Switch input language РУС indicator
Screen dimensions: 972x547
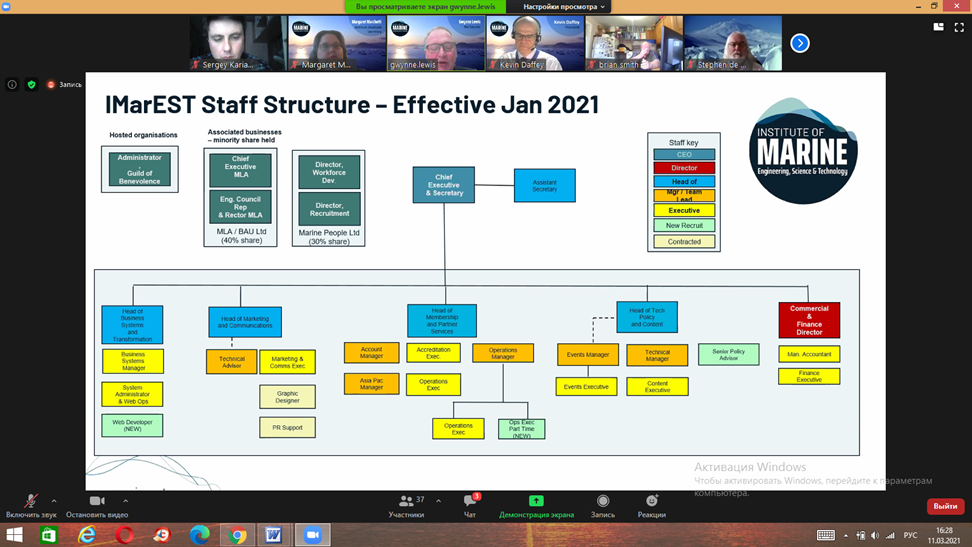pyautogui.click(x=910, y=535)
